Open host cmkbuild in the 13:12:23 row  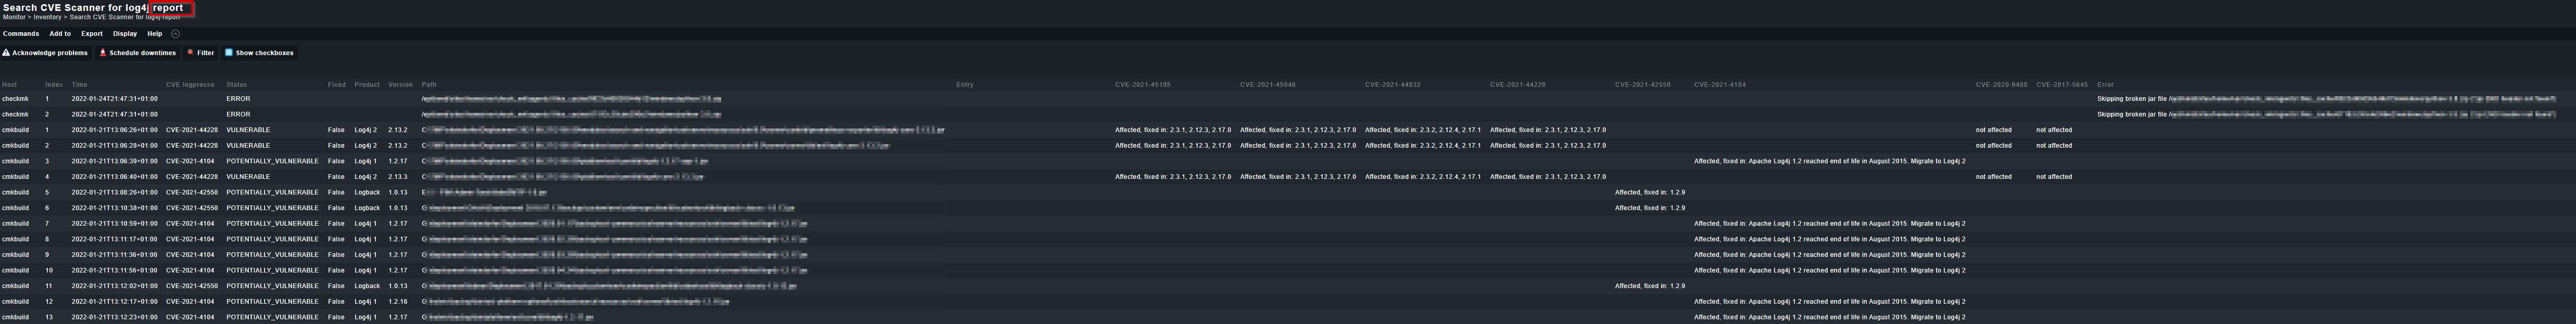pos(15,317)
